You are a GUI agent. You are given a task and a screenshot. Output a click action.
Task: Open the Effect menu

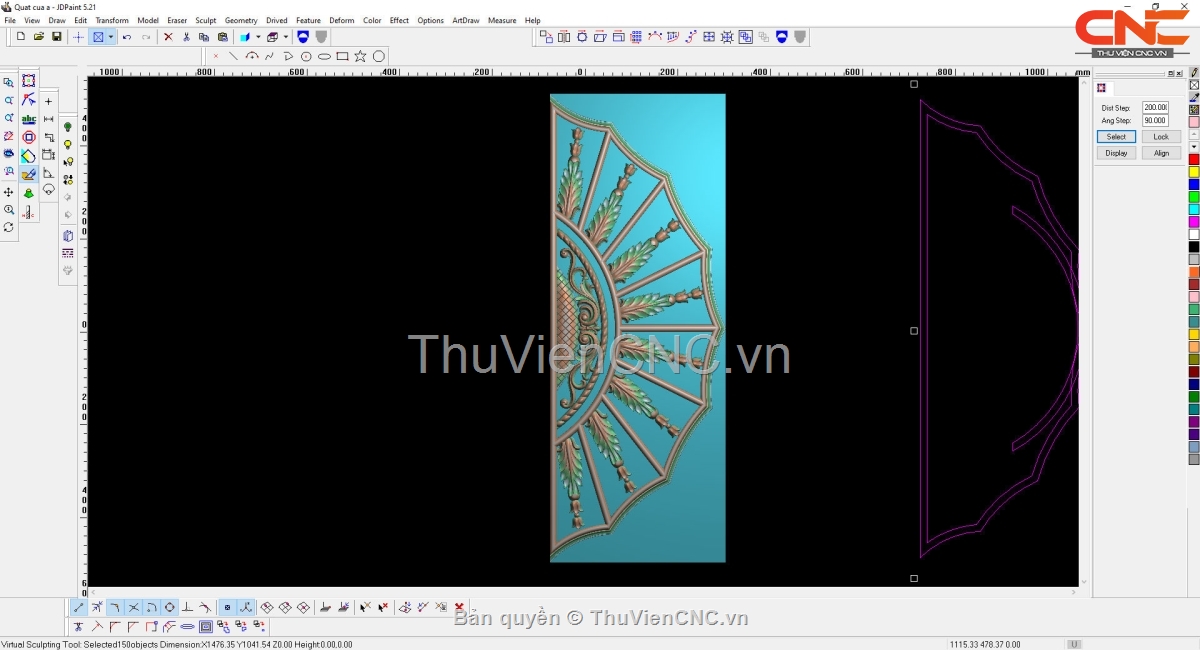399,20
